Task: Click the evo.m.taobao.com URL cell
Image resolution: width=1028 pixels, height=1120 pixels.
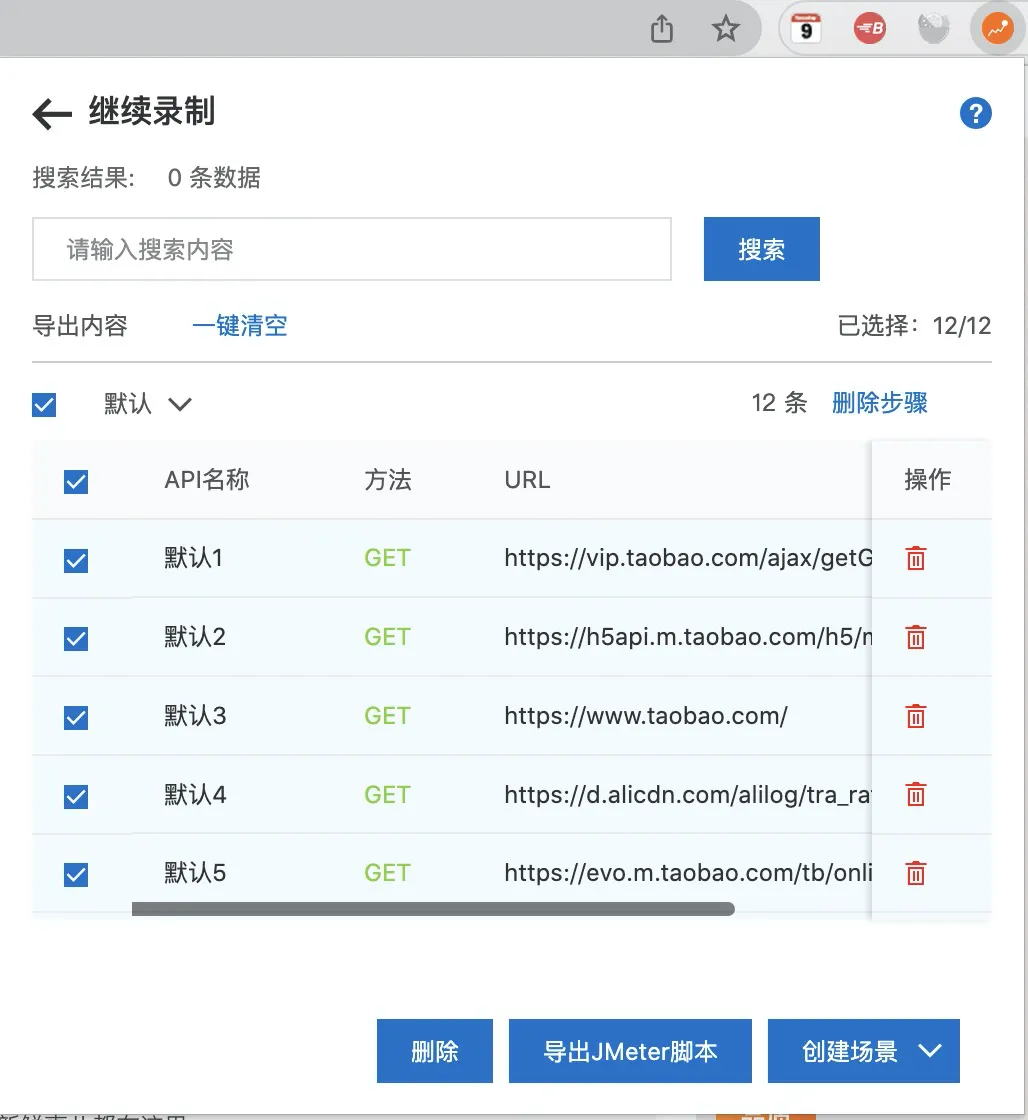Action: pos(688,873)
